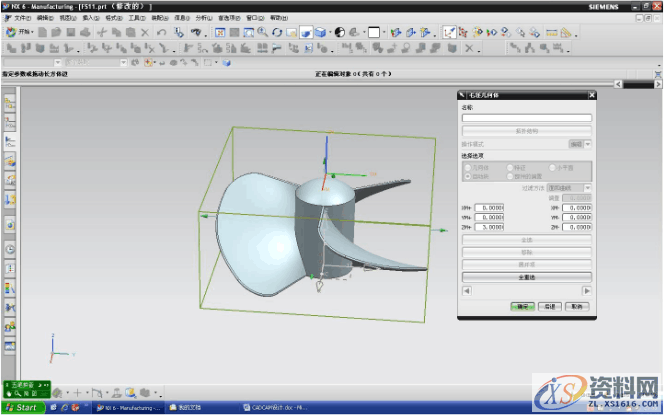Screen dimensions: 666x417
Task: Open the 帮助 (Help) menu
Action: click(x=277, y=18)
